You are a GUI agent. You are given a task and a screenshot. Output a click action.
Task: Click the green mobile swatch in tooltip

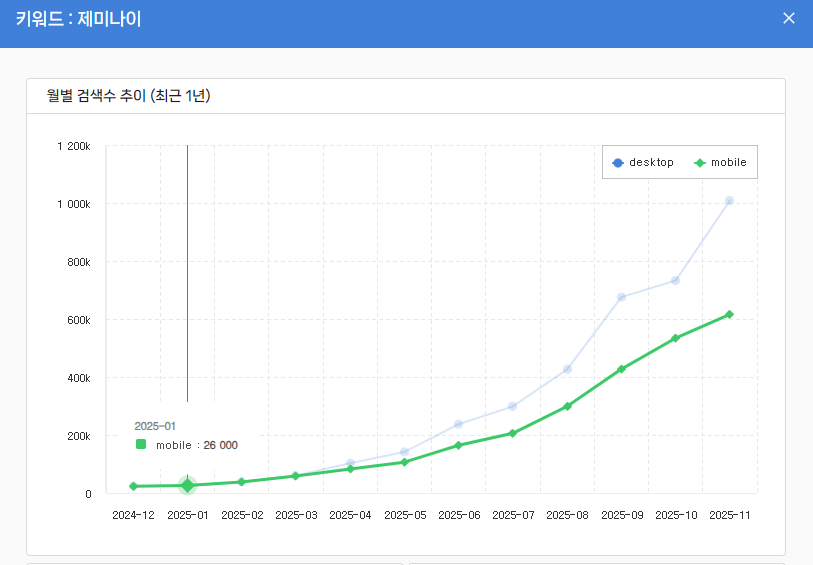[x=141, y=444]
